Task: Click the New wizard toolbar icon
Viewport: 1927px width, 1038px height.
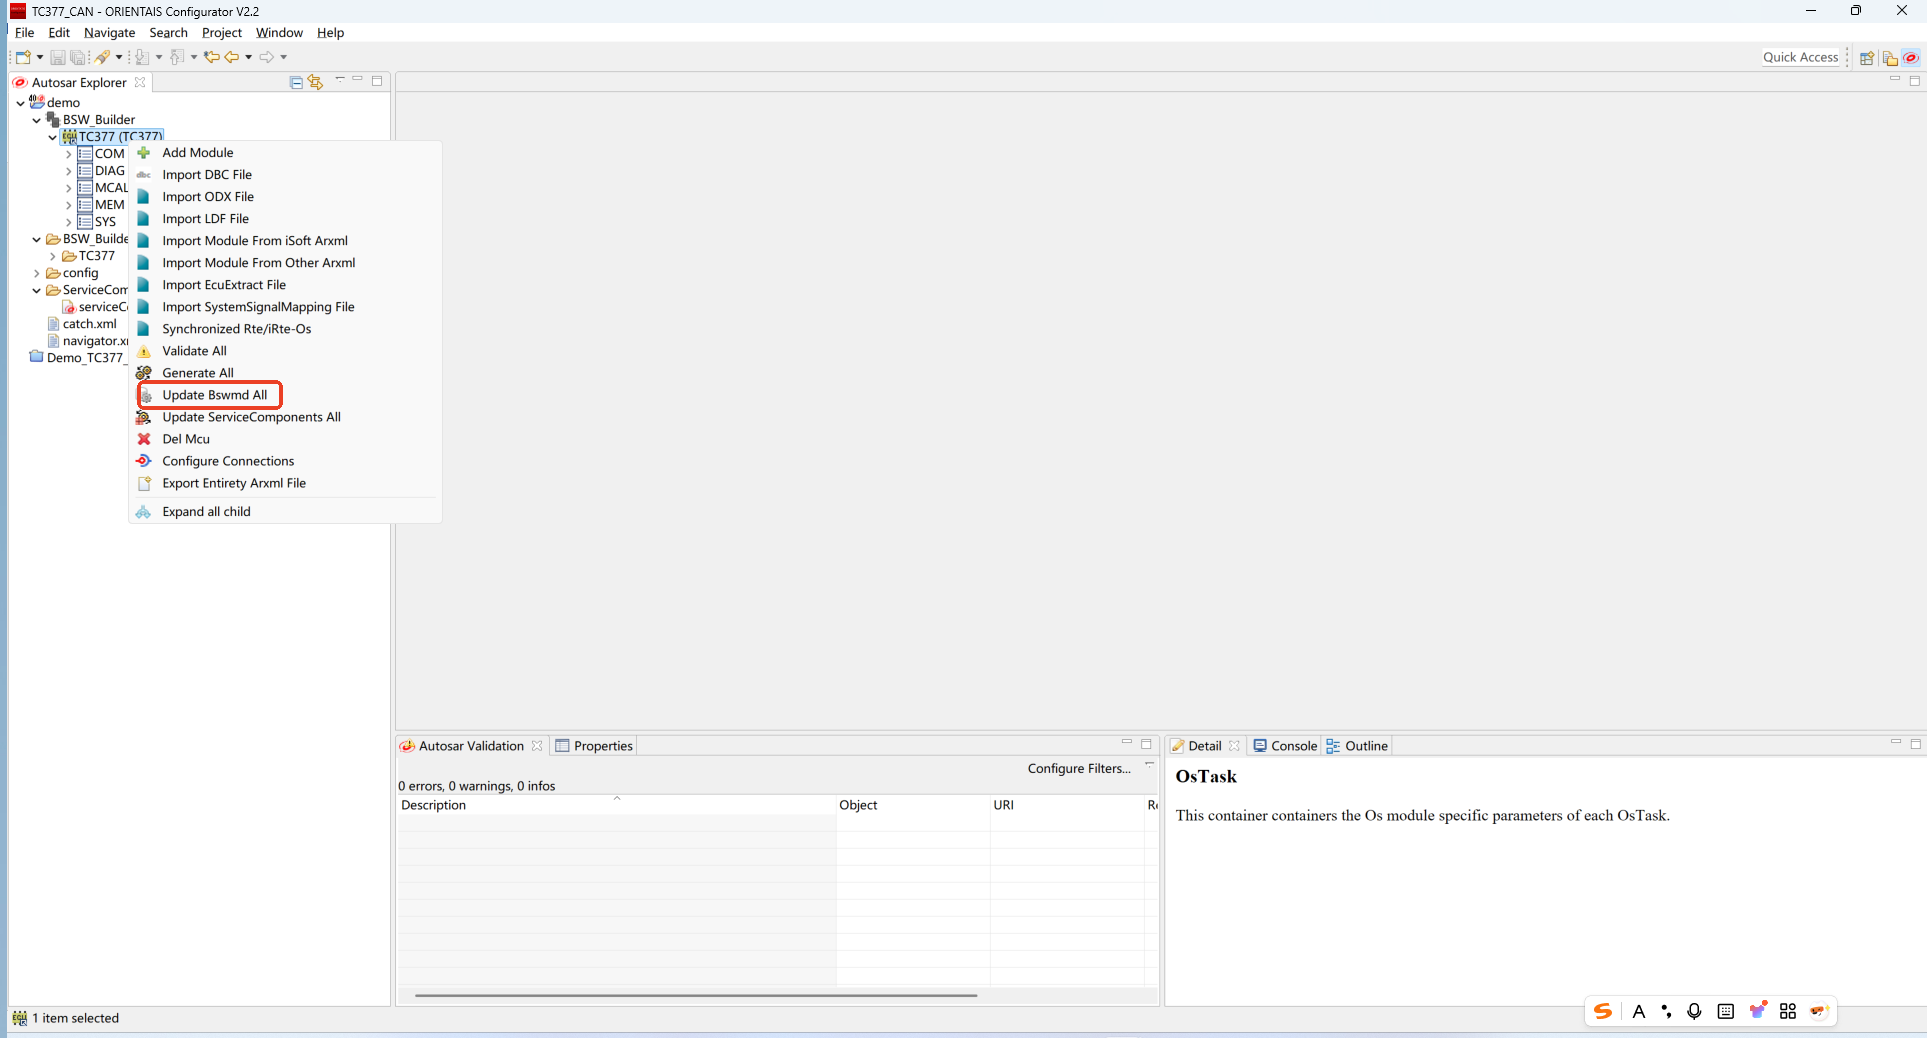Action: tap(23, 57)
